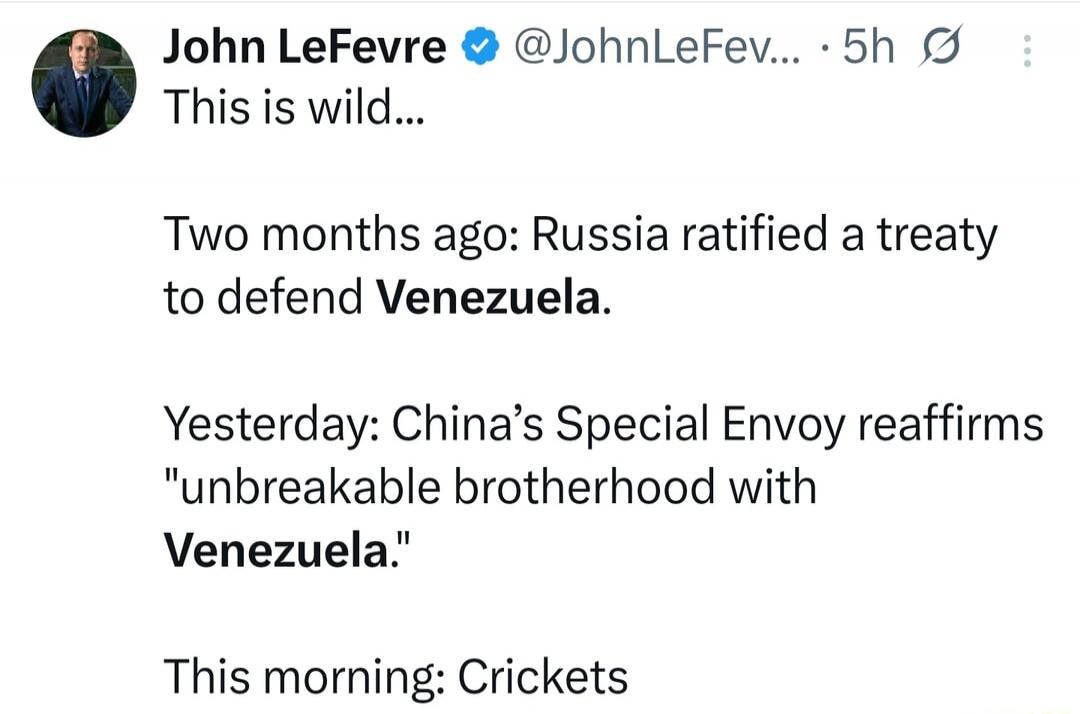Viewport: 1080px width, 714px height.
Task: Click the blue verification check next to the name
Action: 482,44
